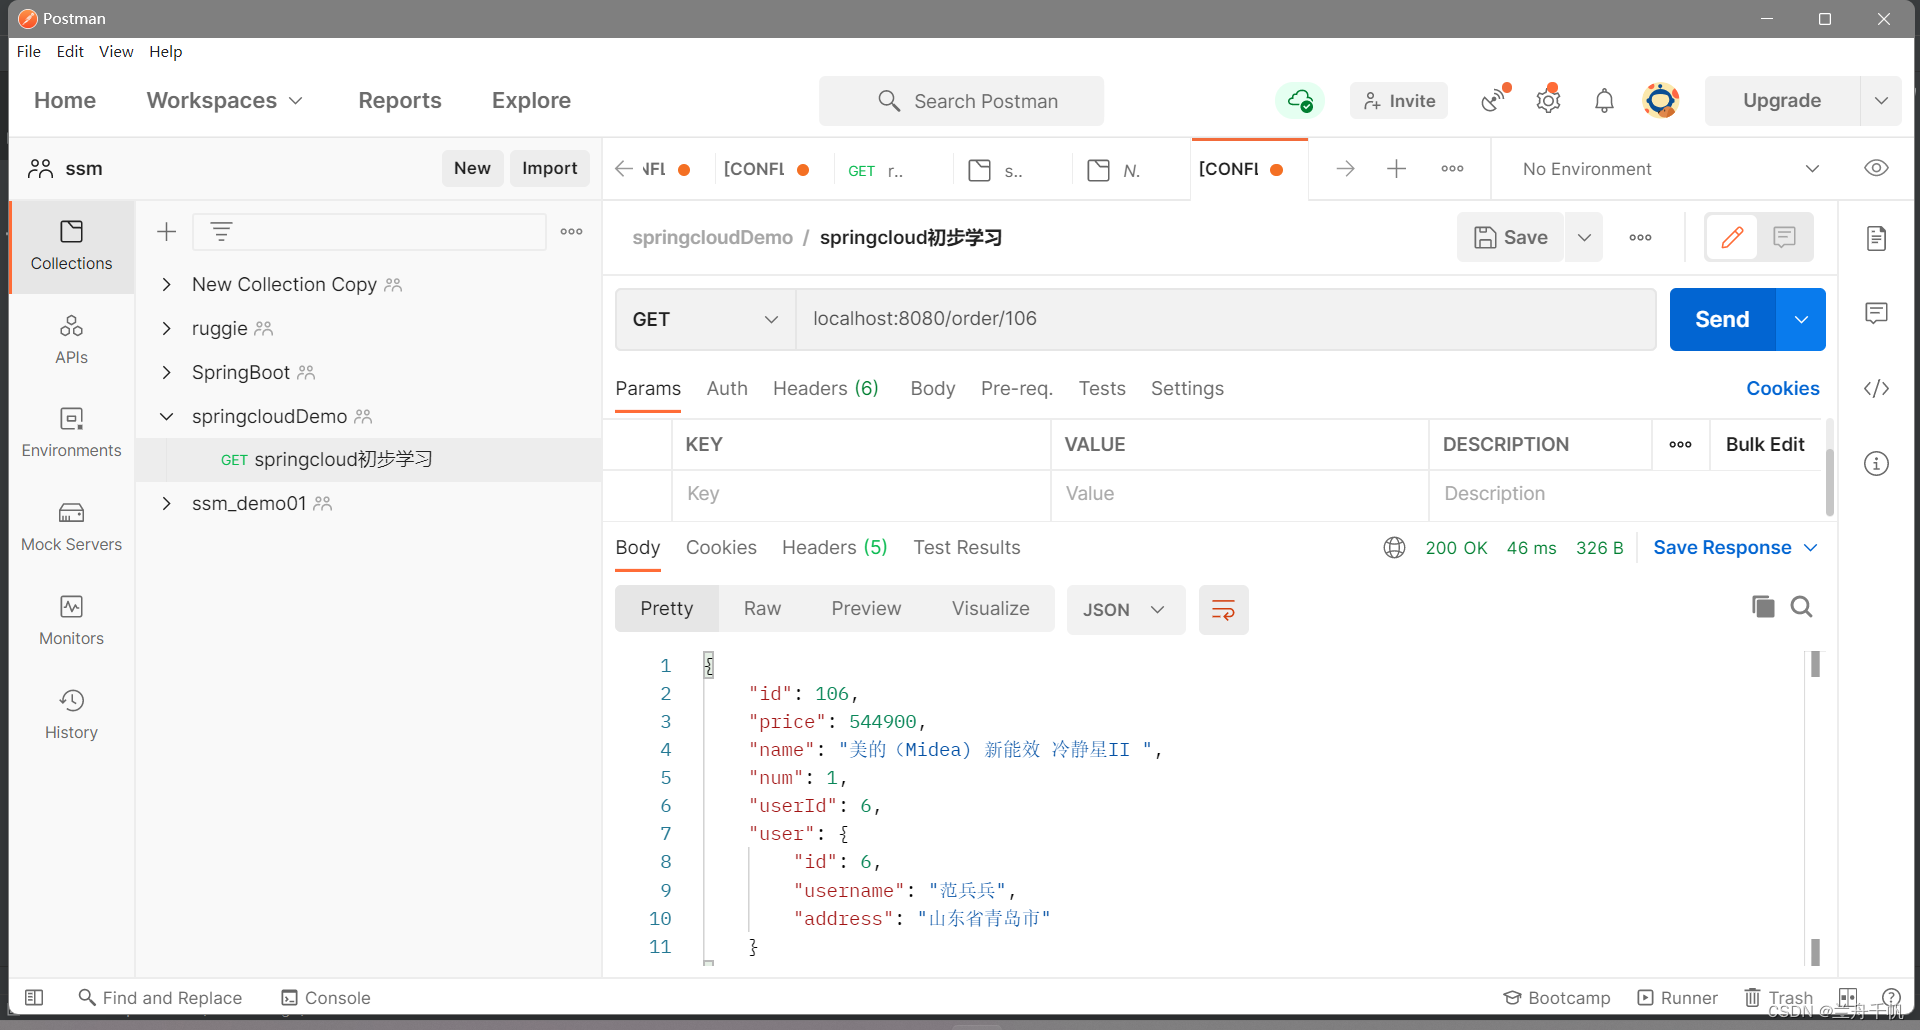Switch to the Auth request tab
This screenshot has height=1030, width=1920.
coord(727,389)
